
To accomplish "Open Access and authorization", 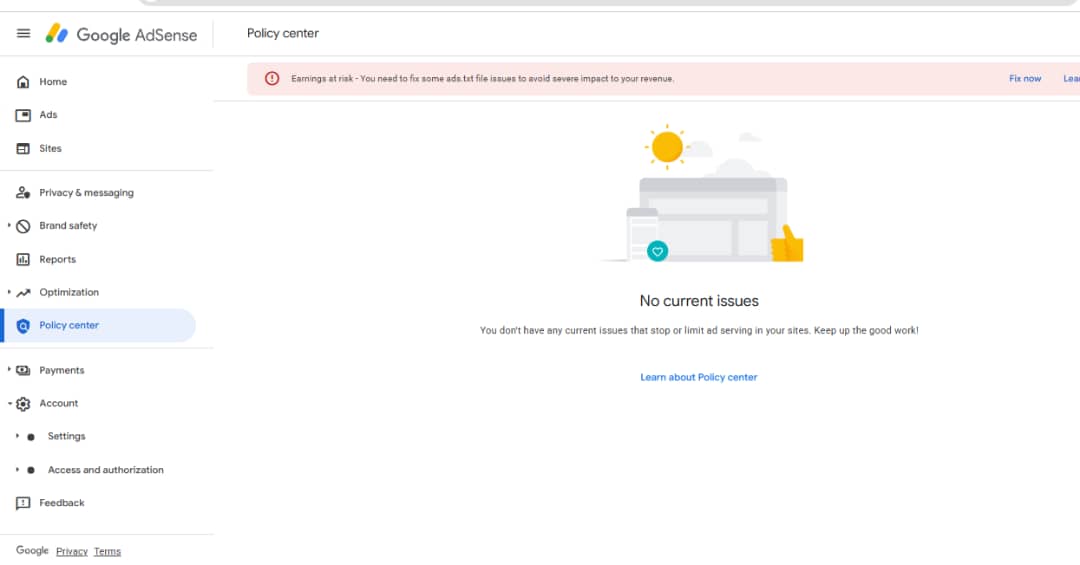I will click(105, 470).
